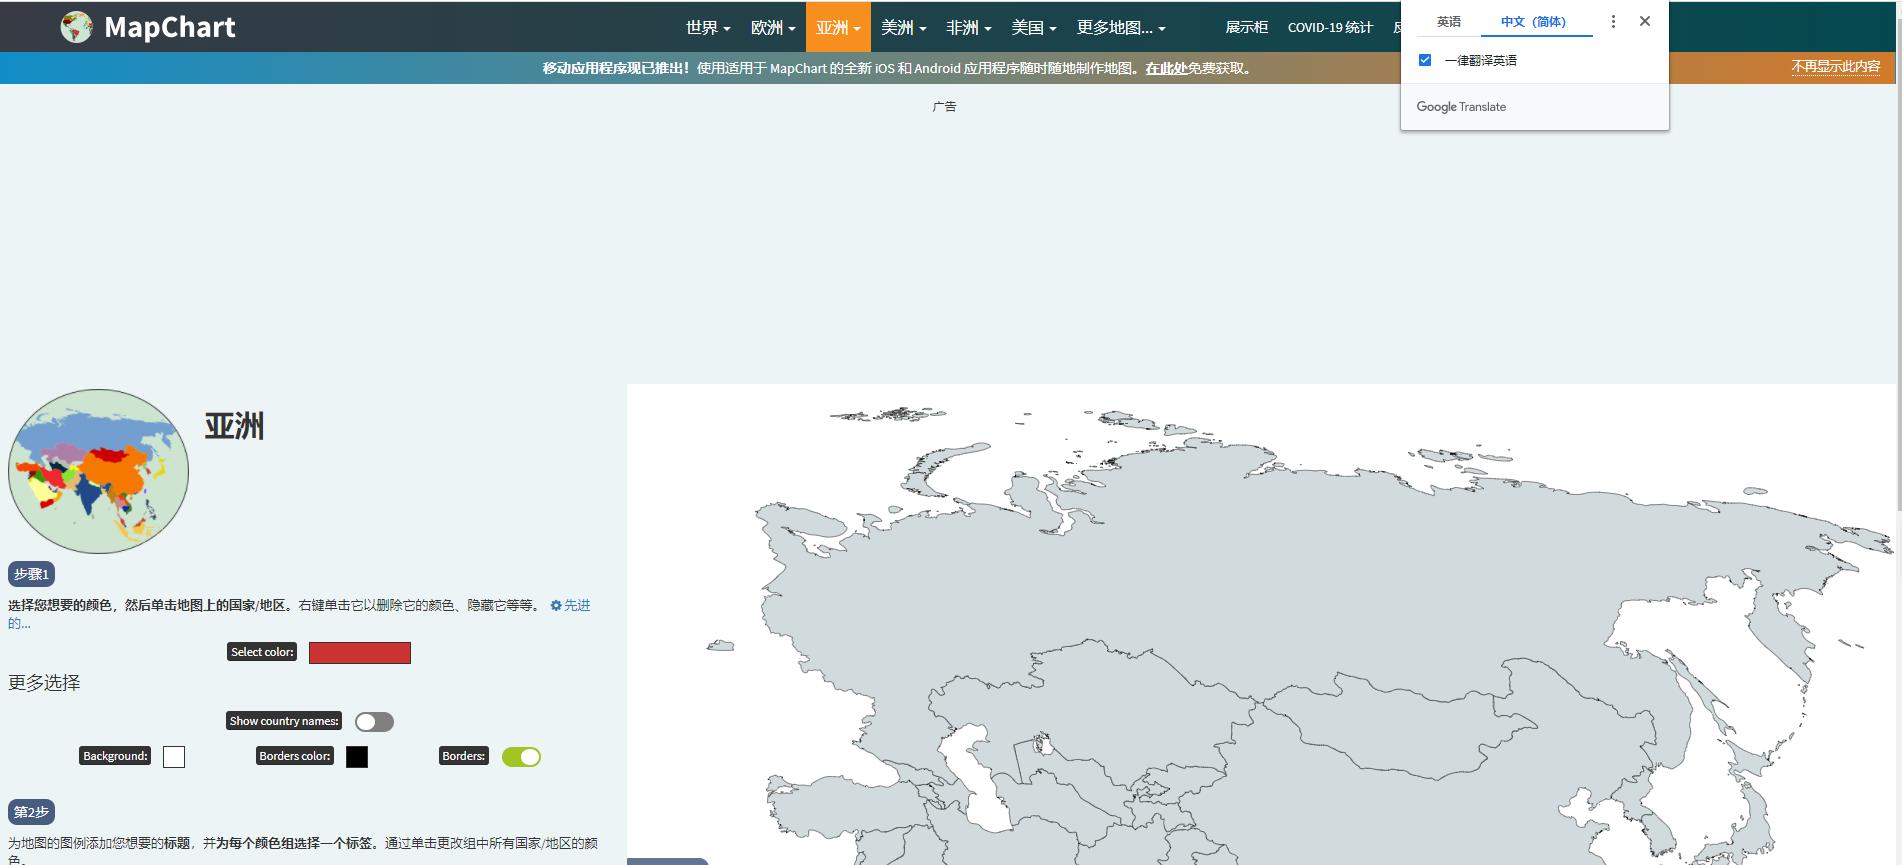Screen dimensions: 1902x865
Task: Disable the Borders toggle switch
Action: click(521, 757)
